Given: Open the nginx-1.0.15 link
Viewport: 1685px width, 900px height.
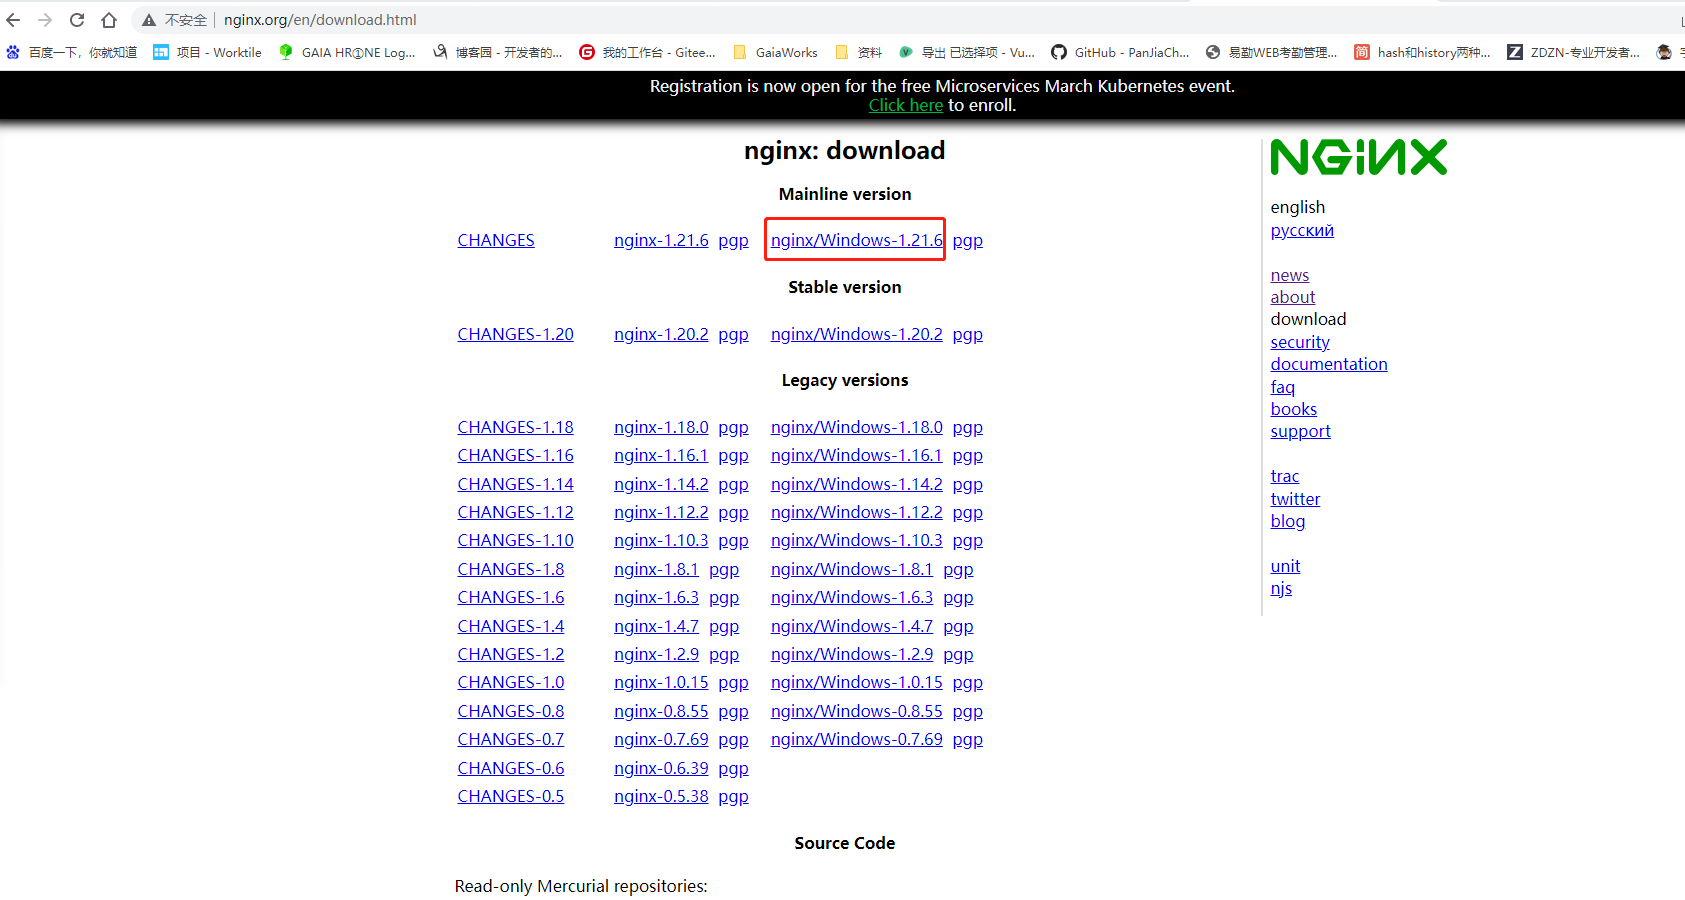Looking at the screenshot, I should pos(661,682).
